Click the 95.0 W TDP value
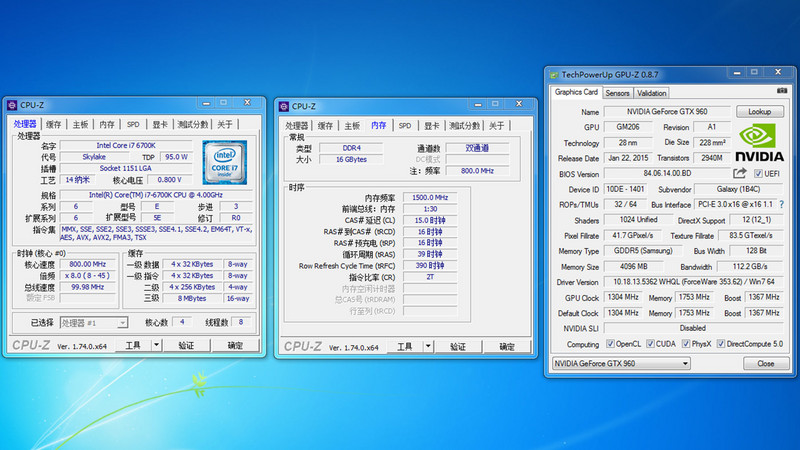The image size is (800, 450). click(x=177, y=157)
